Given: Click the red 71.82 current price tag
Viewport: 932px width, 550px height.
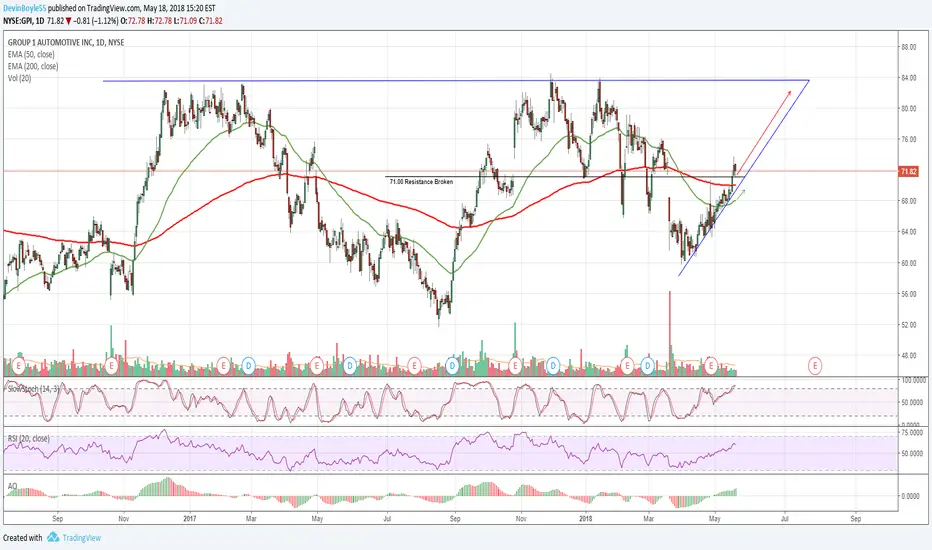Looking at the screenshot, I should (908, 171).
